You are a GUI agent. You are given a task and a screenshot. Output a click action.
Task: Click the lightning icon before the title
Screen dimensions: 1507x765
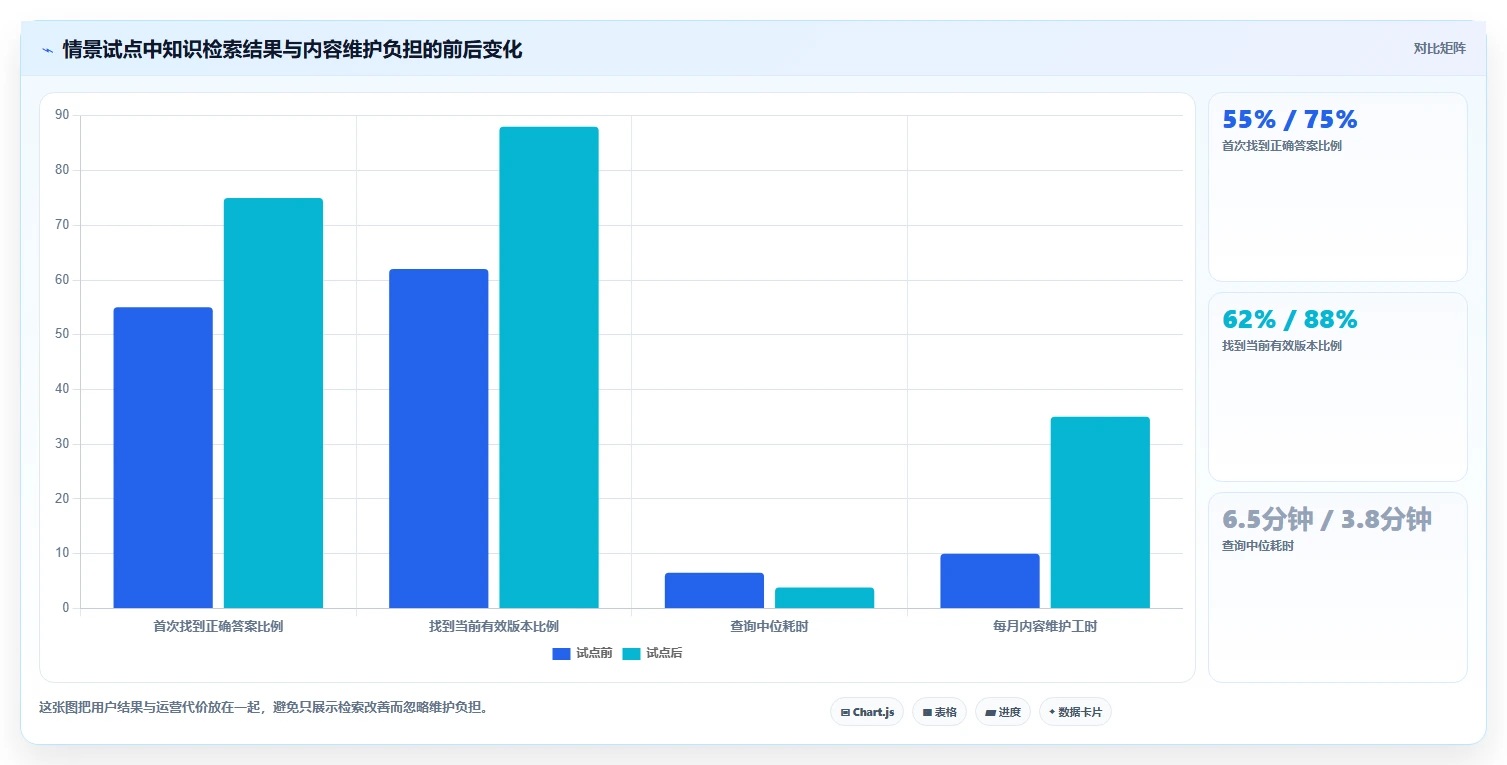tap(47, 50)
